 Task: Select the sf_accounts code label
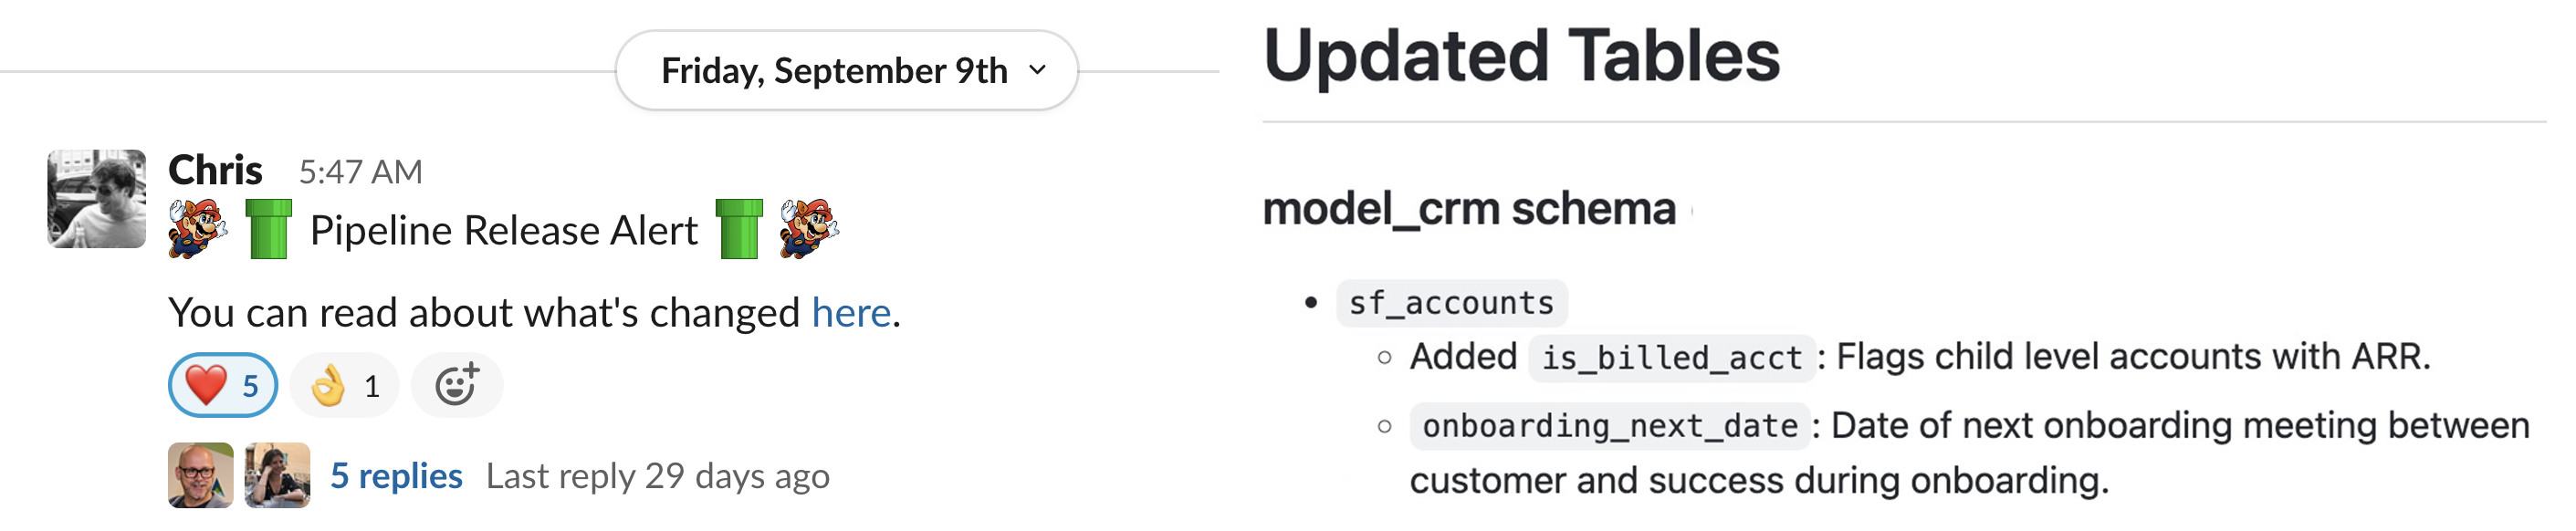pos(1451,303)
